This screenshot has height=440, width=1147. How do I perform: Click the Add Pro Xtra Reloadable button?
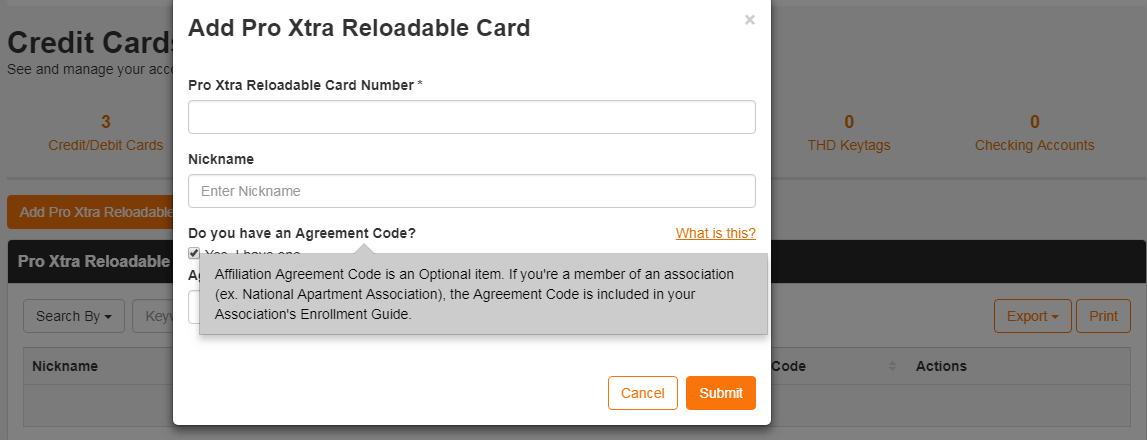coord(90,212)
